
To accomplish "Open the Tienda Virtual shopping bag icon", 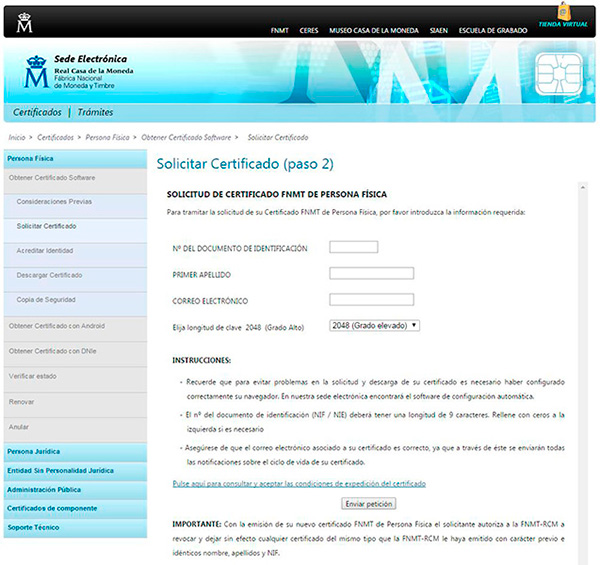I will [x=563, y=11].
